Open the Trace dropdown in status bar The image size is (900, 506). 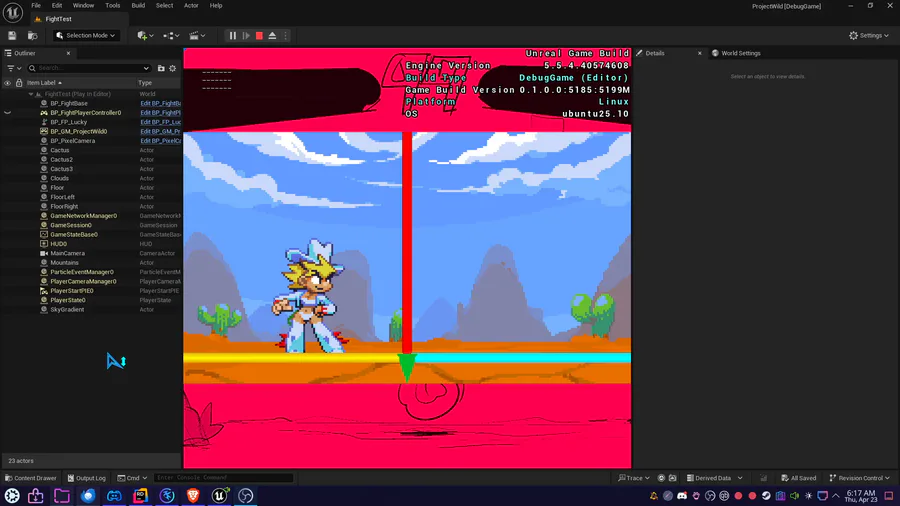(634, 478)
